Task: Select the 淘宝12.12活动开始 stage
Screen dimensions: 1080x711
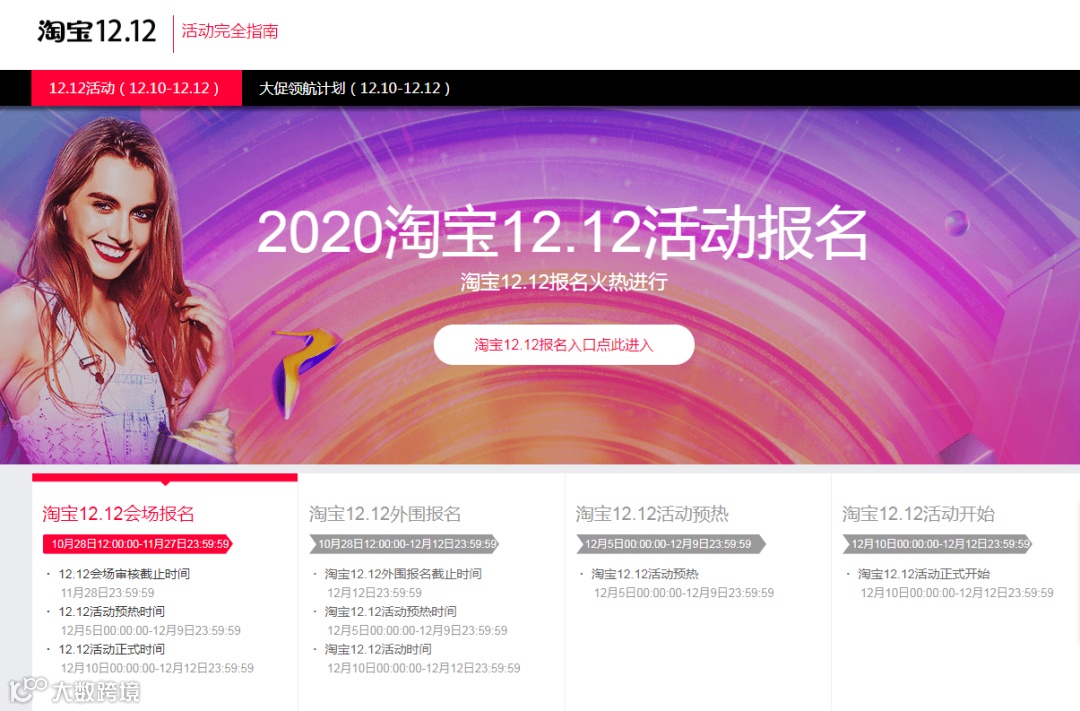Action: tap(918, 513)
